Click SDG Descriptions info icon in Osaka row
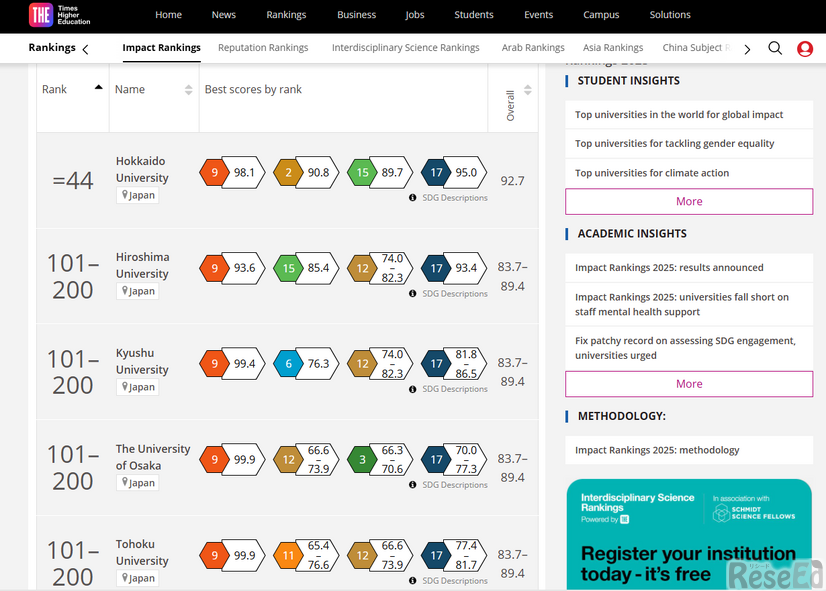This screenshot has height=591, width=826. (412, 485)
